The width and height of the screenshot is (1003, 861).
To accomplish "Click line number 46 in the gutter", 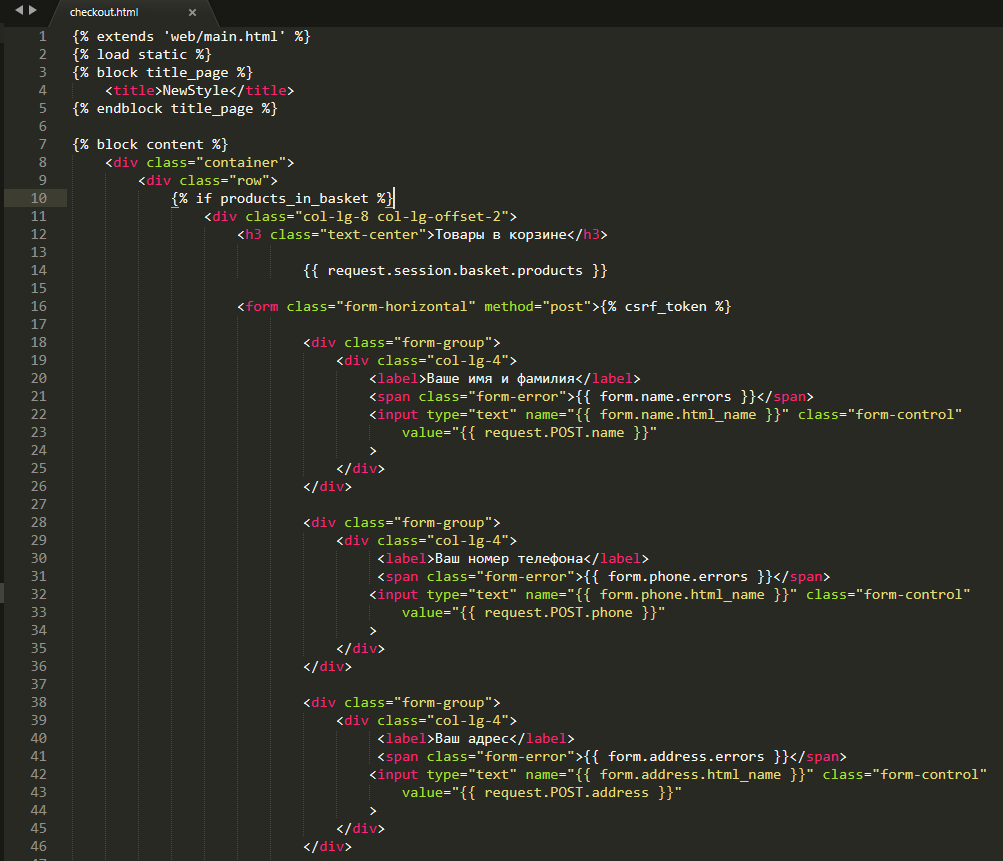I will point(39,847).
